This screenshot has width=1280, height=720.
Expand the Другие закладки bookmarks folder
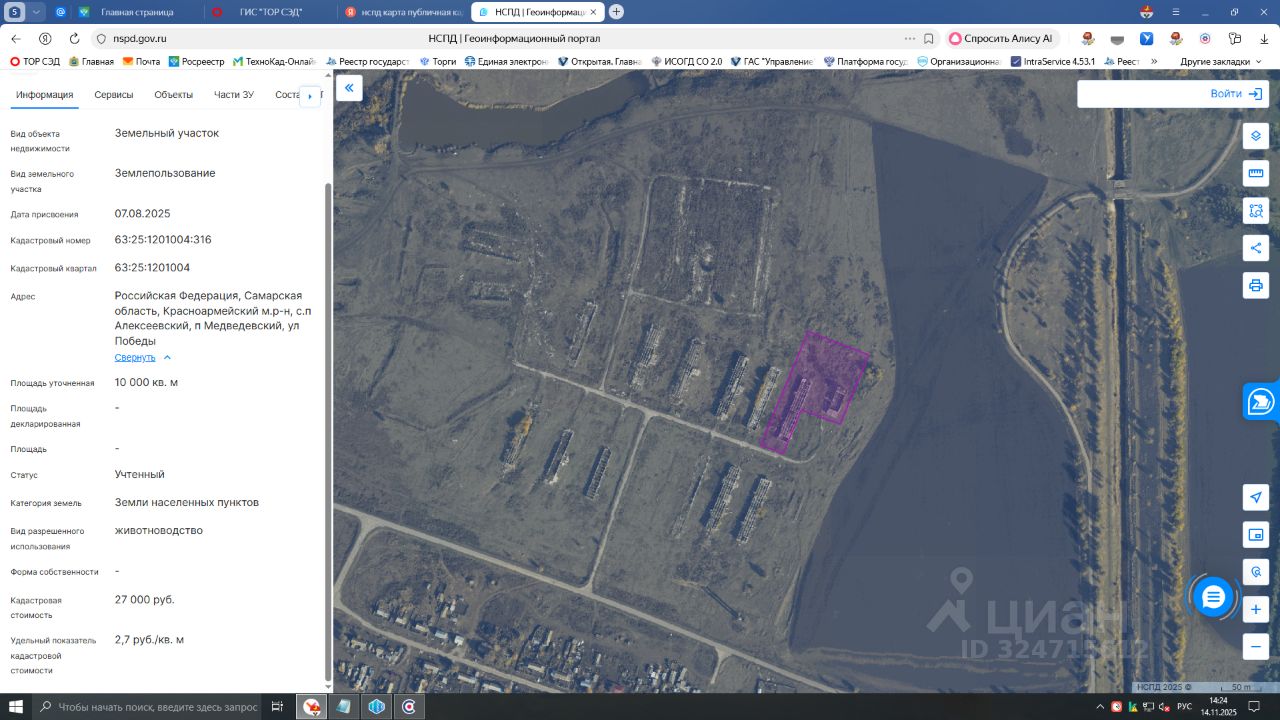[1222, 61]
